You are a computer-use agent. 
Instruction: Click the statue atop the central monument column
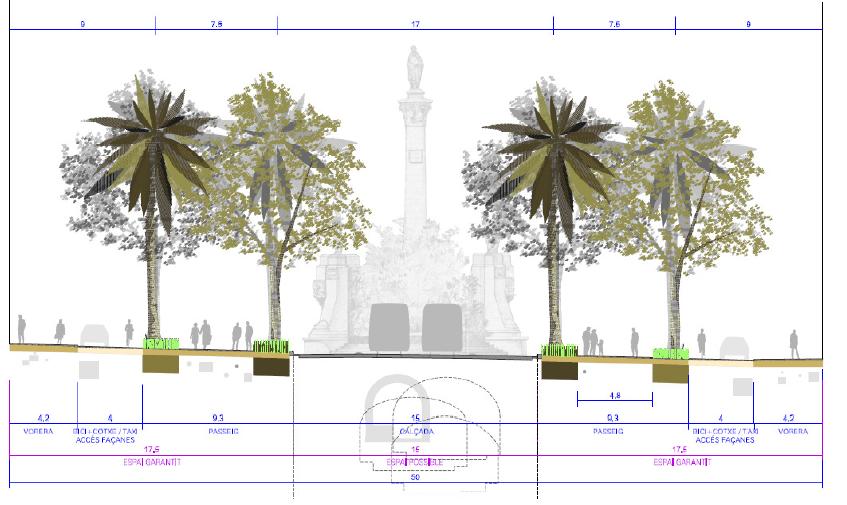coord(414,67)
